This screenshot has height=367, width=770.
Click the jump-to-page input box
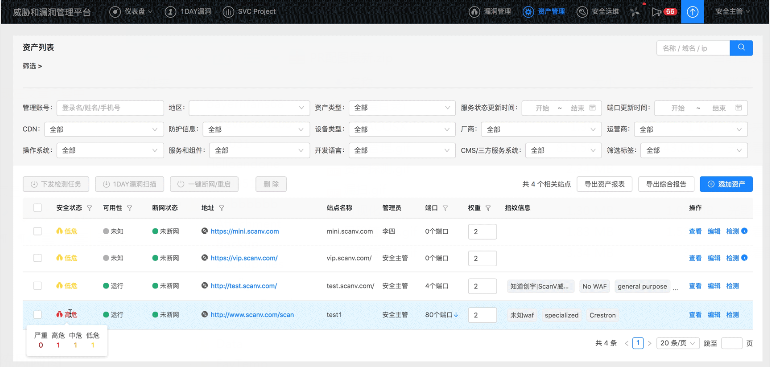click(732, 343)
